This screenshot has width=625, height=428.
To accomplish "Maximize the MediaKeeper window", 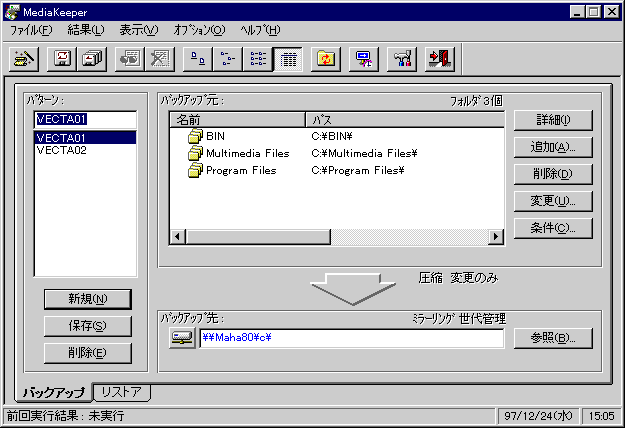I will (x=593, y=12).
